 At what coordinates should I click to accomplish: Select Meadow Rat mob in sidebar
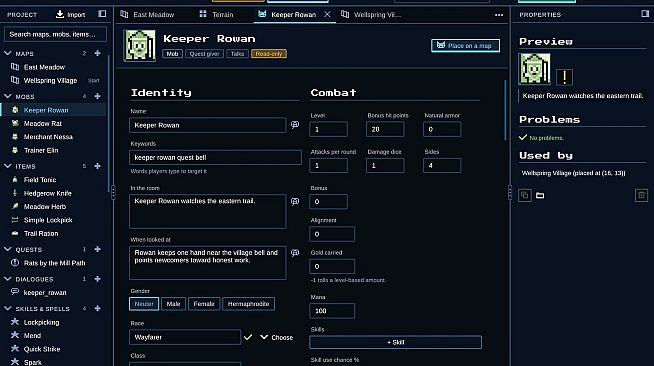pos(43,123)
